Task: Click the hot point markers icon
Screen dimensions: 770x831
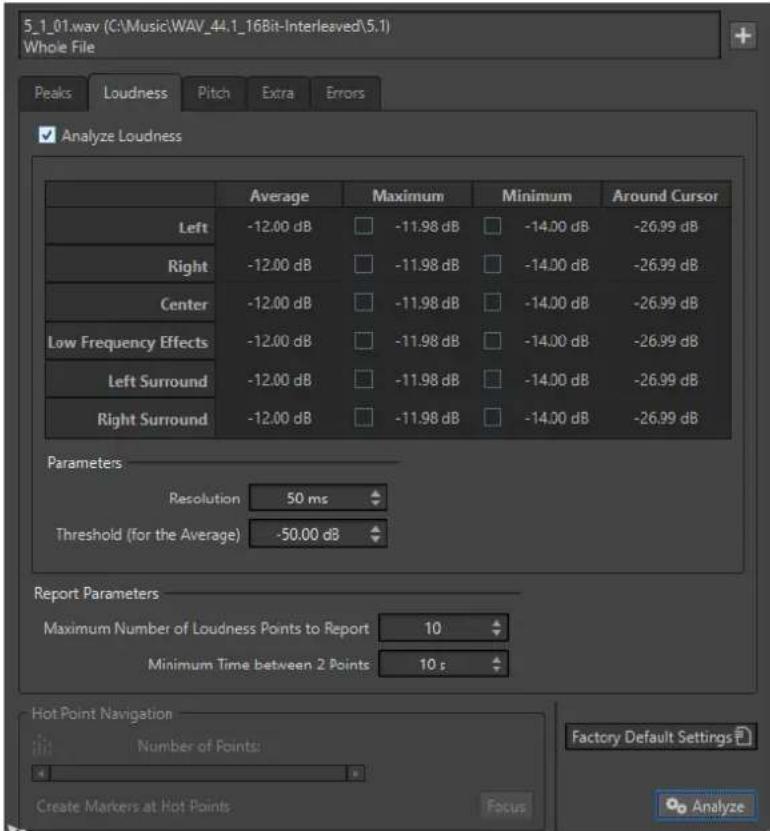Action: pos(42,746)
